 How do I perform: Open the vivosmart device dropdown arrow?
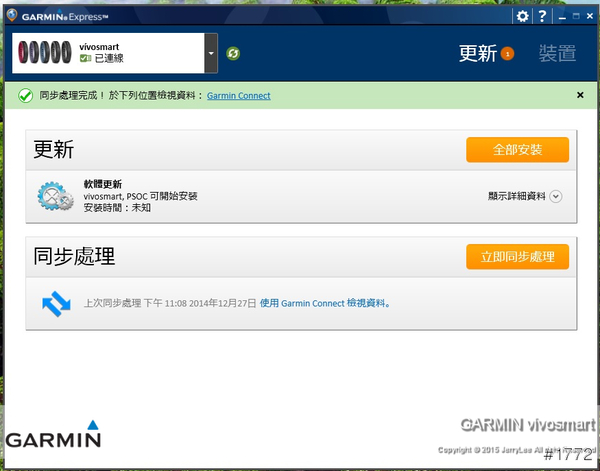pos(211,53)
